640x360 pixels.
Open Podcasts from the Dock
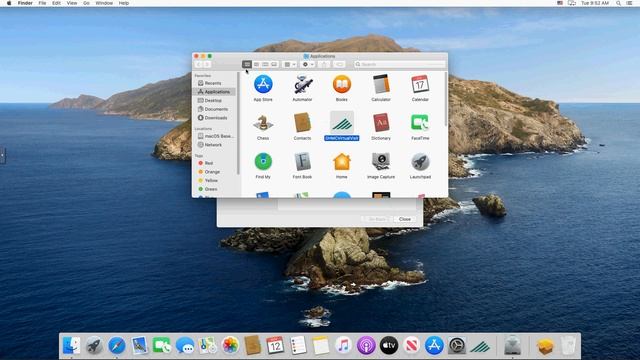pyautogui.click(x=366, y=346)
